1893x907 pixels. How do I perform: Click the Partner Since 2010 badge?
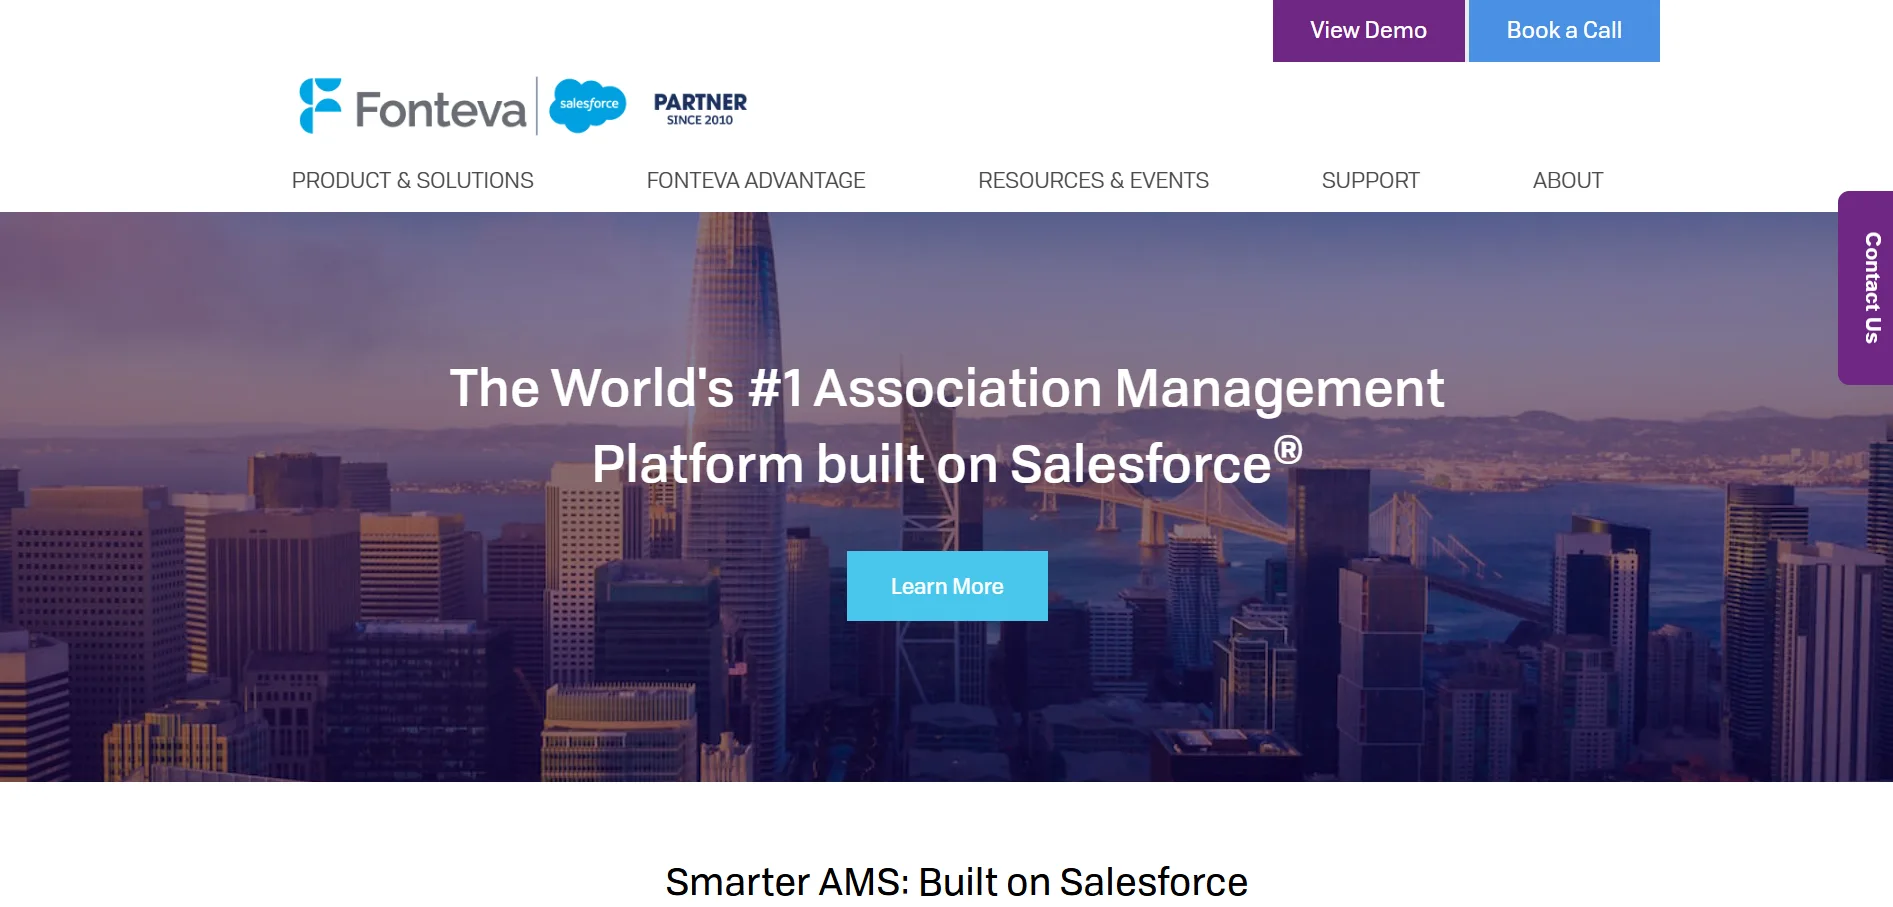pos(700,104)
